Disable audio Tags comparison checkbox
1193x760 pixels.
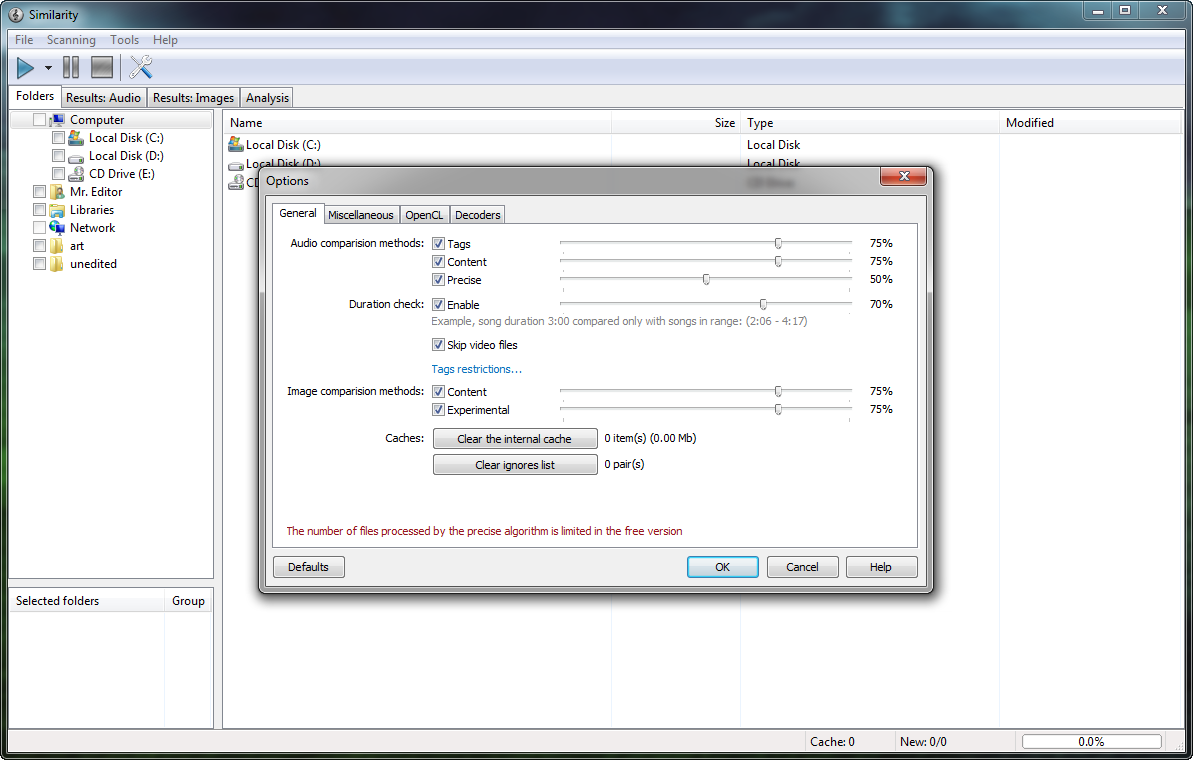(438, 243)
